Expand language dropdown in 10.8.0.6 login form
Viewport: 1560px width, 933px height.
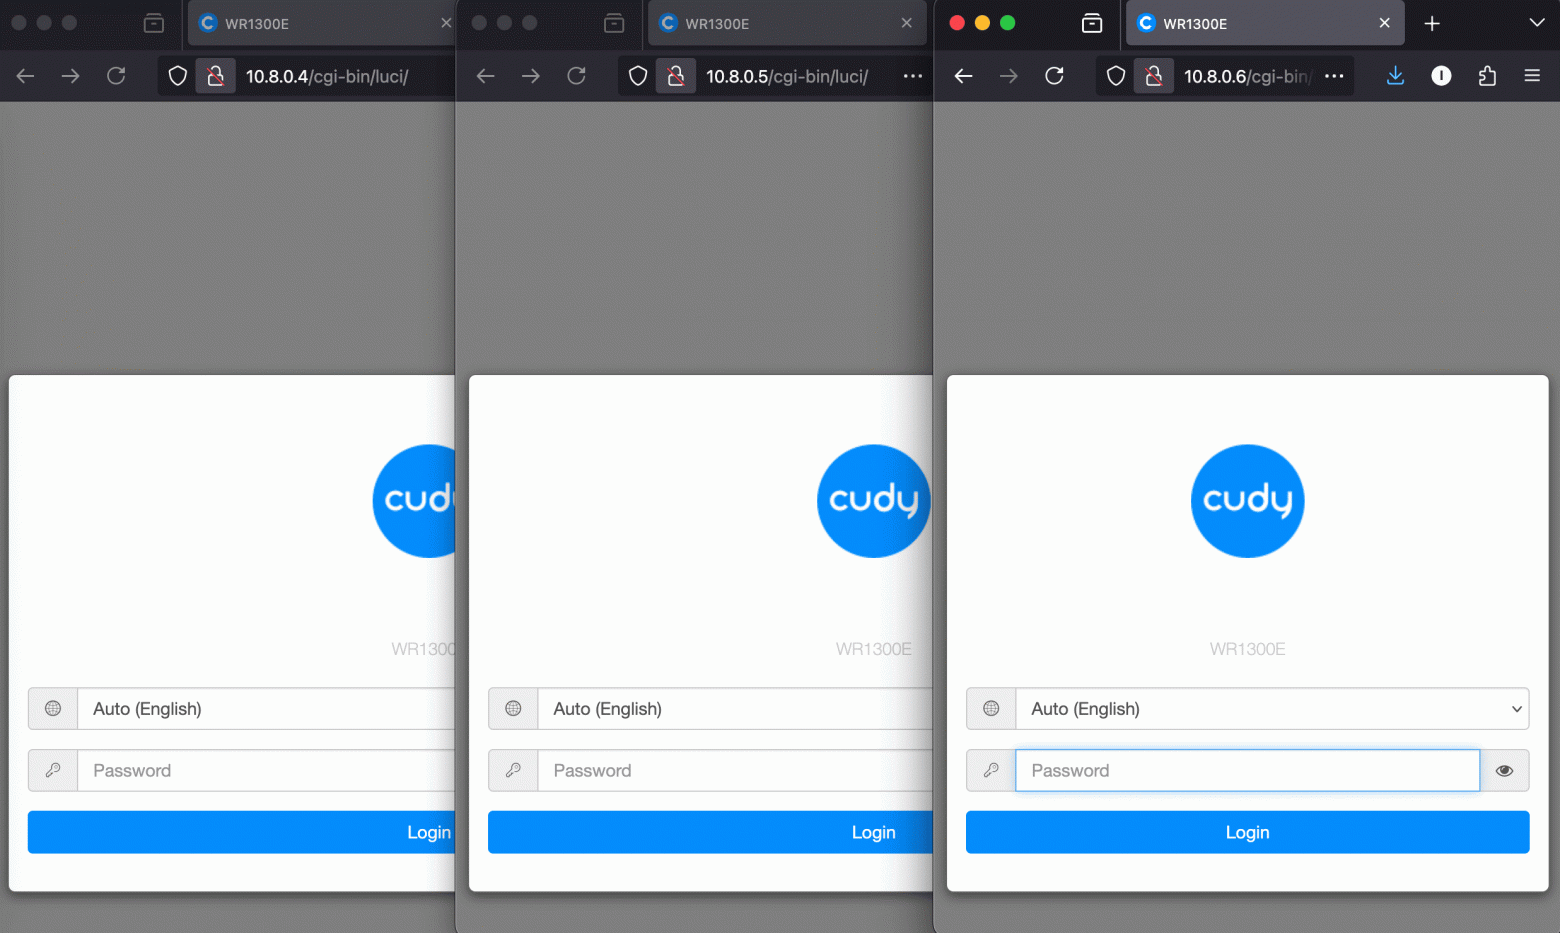1272,709
